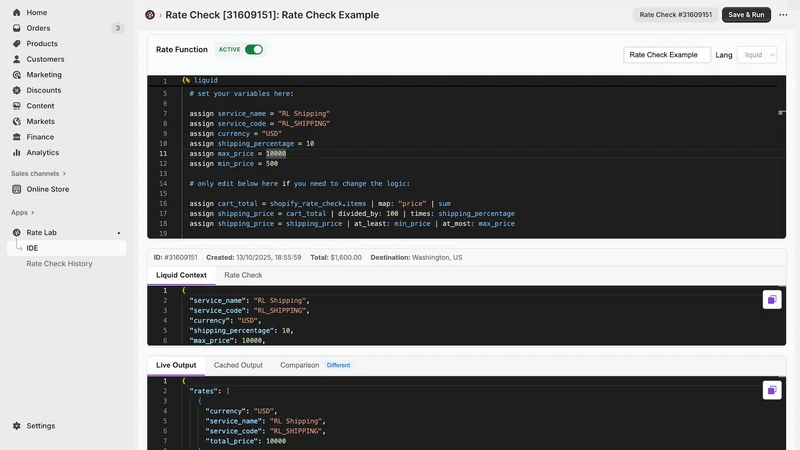Click the Total: $1,600.00 text
The height and width of the screenshot is (450, 800).
click(x=336, y=258)
